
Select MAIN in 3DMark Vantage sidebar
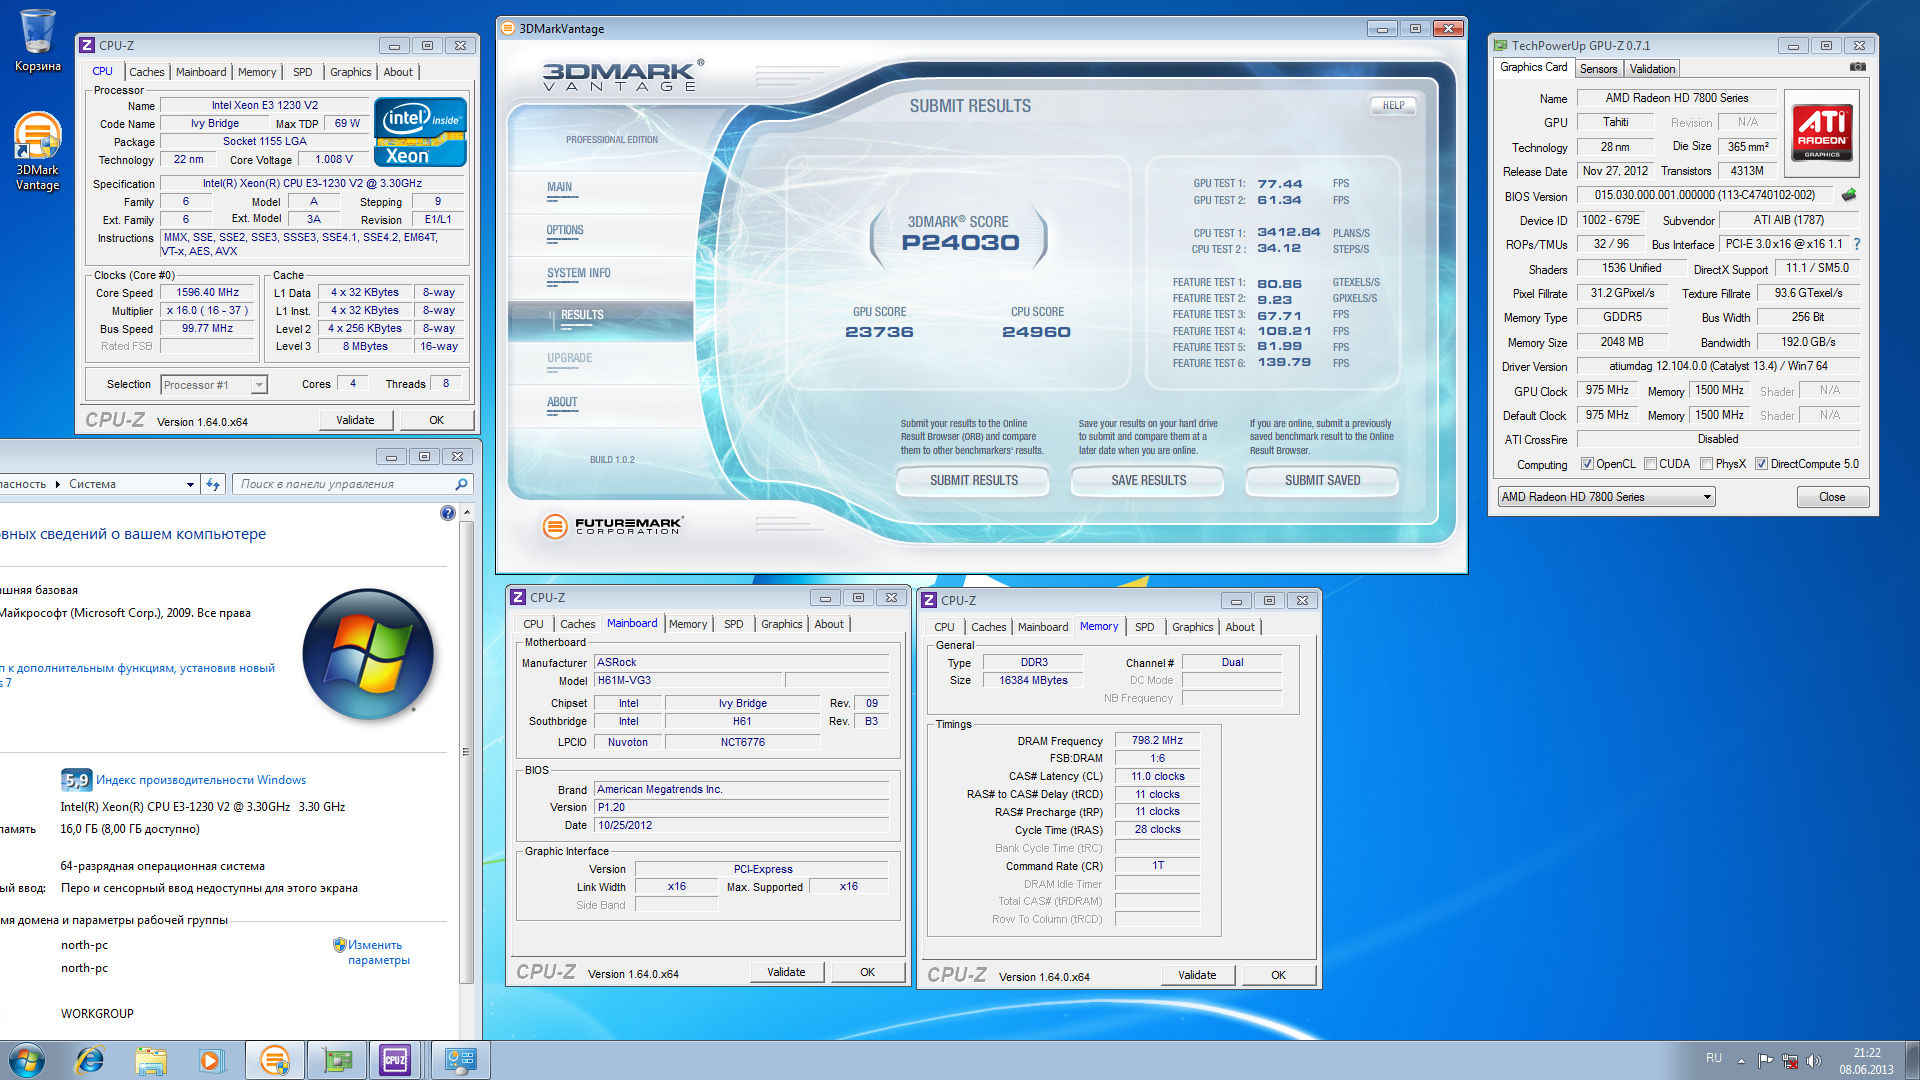[x=560, y=187]
